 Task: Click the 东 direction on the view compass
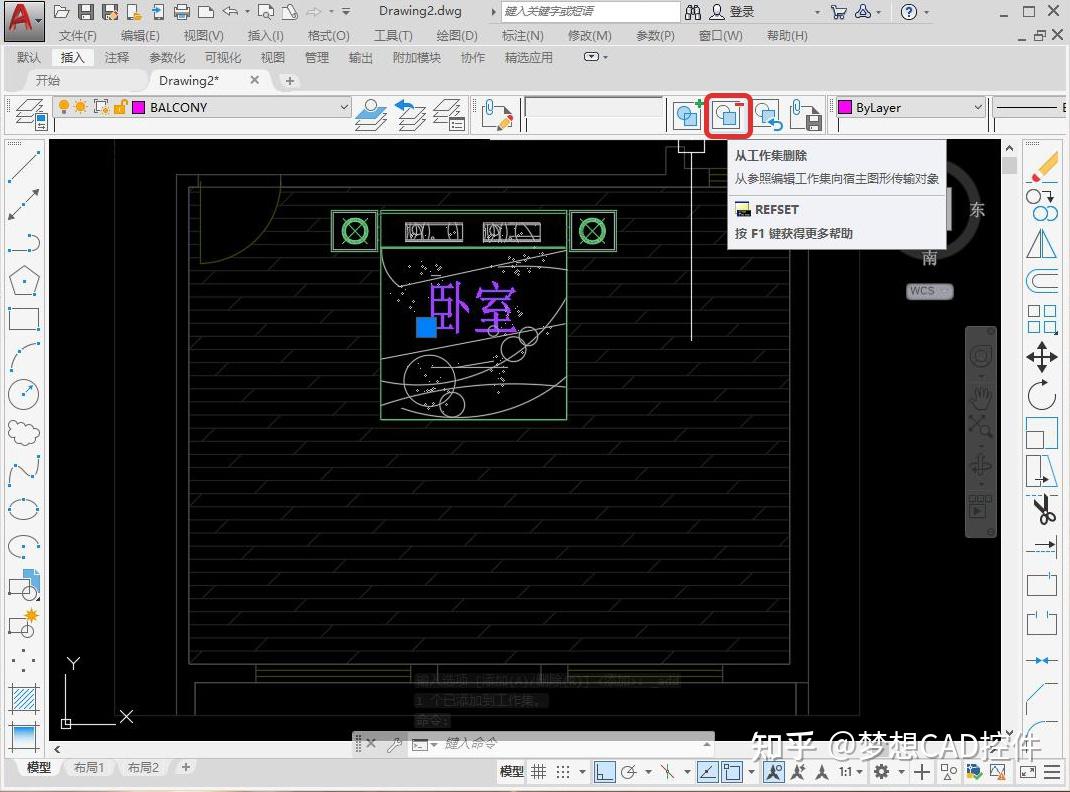point(977,209)
